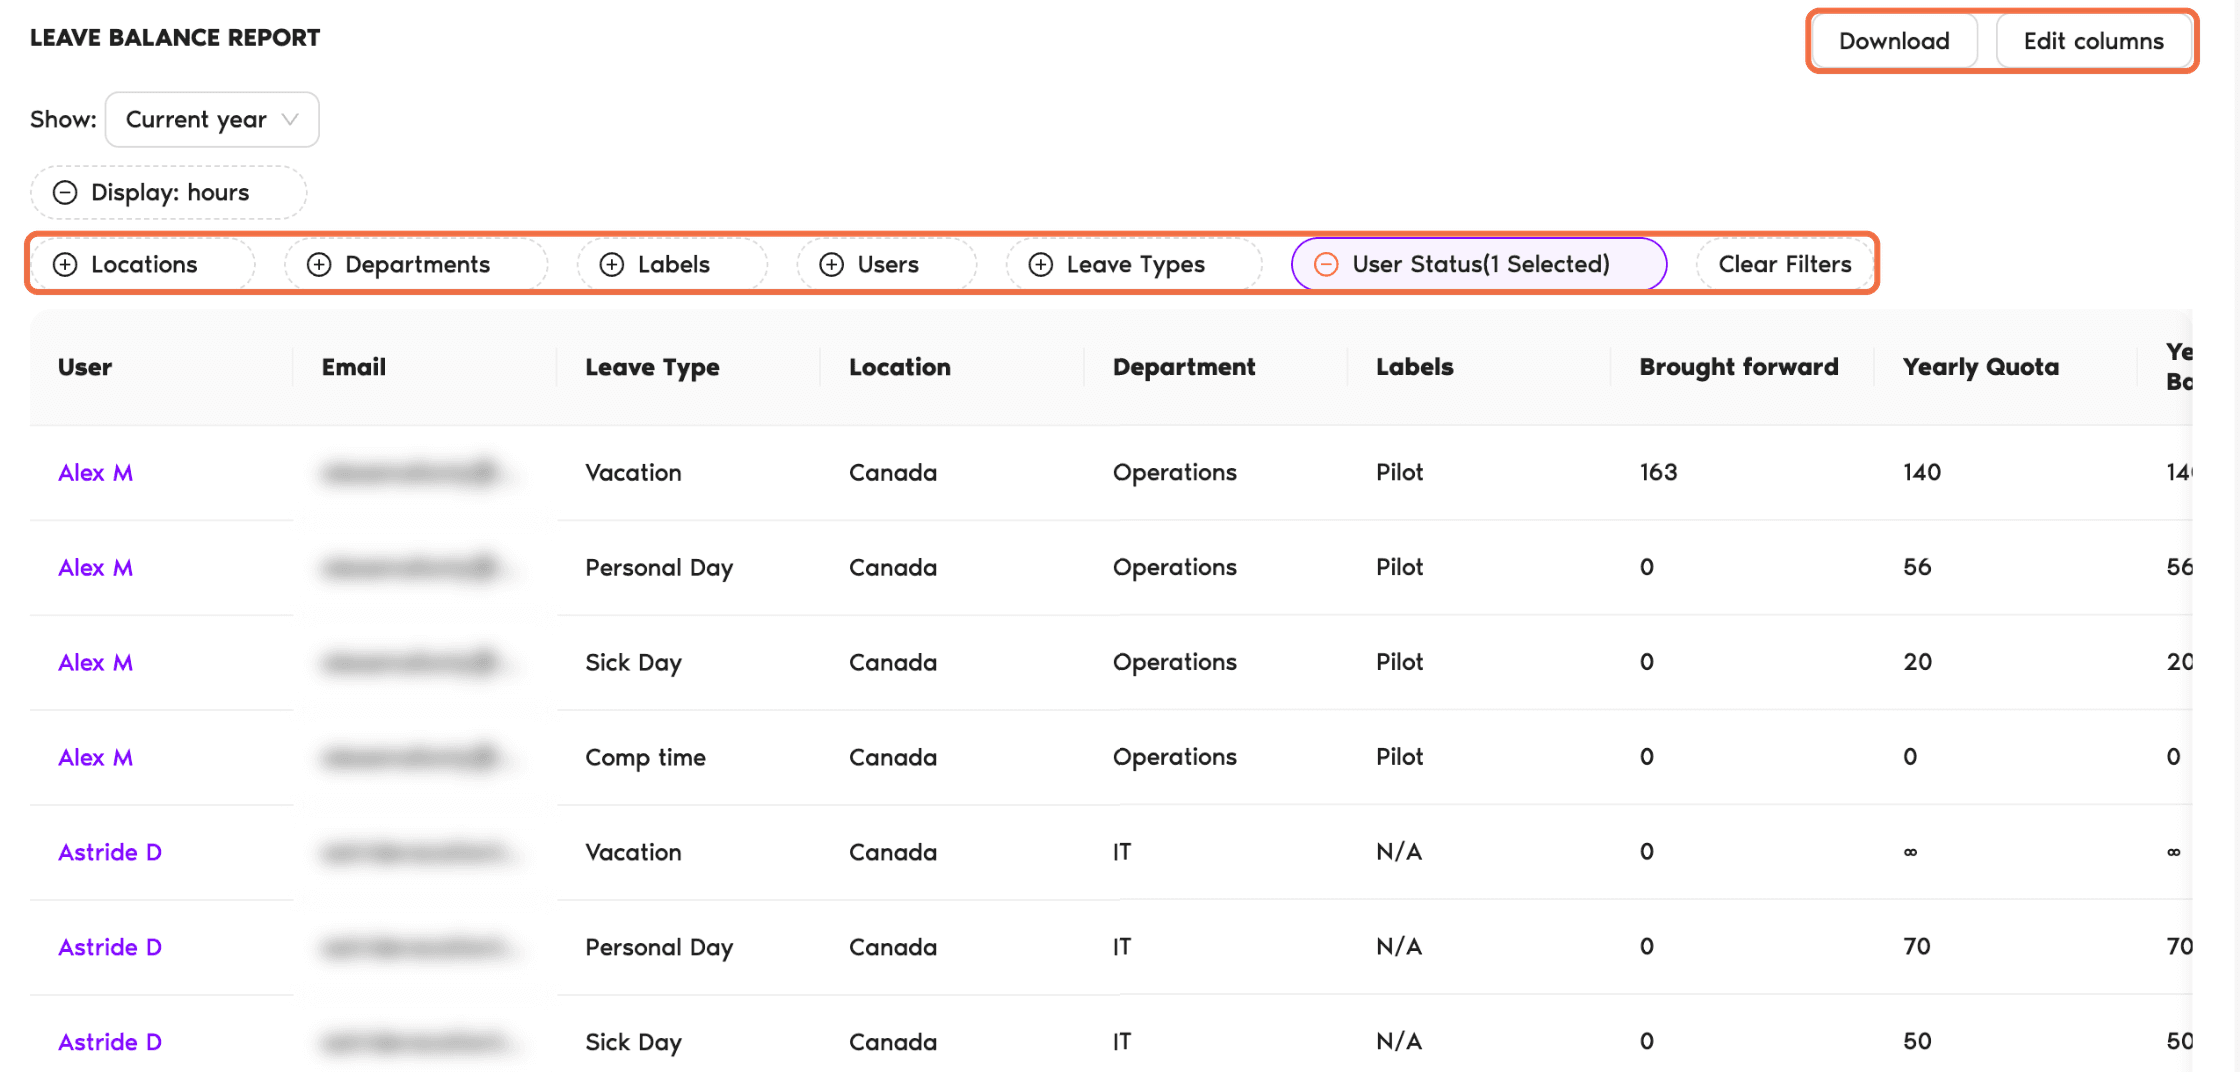Toggle the Display: hours chip
Screen dimensions: 2240x1072
click(168, 192)
